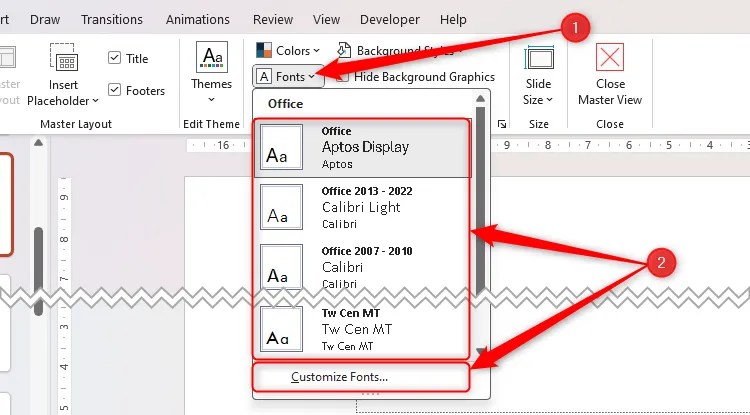The width and height of the screenshot is (750, 415).
Task: Select the Office Aptos Display font theme
Action: click(x=362, y=148)
